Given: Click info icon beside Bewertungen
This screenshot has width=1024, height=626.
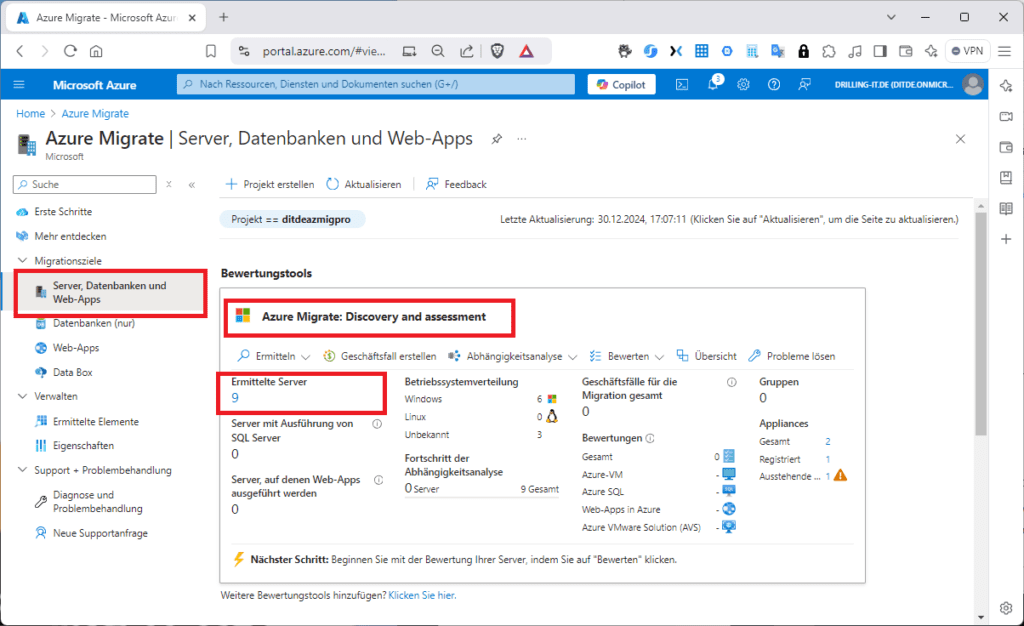Looking at the screenshot, I should tap(650, 439).
